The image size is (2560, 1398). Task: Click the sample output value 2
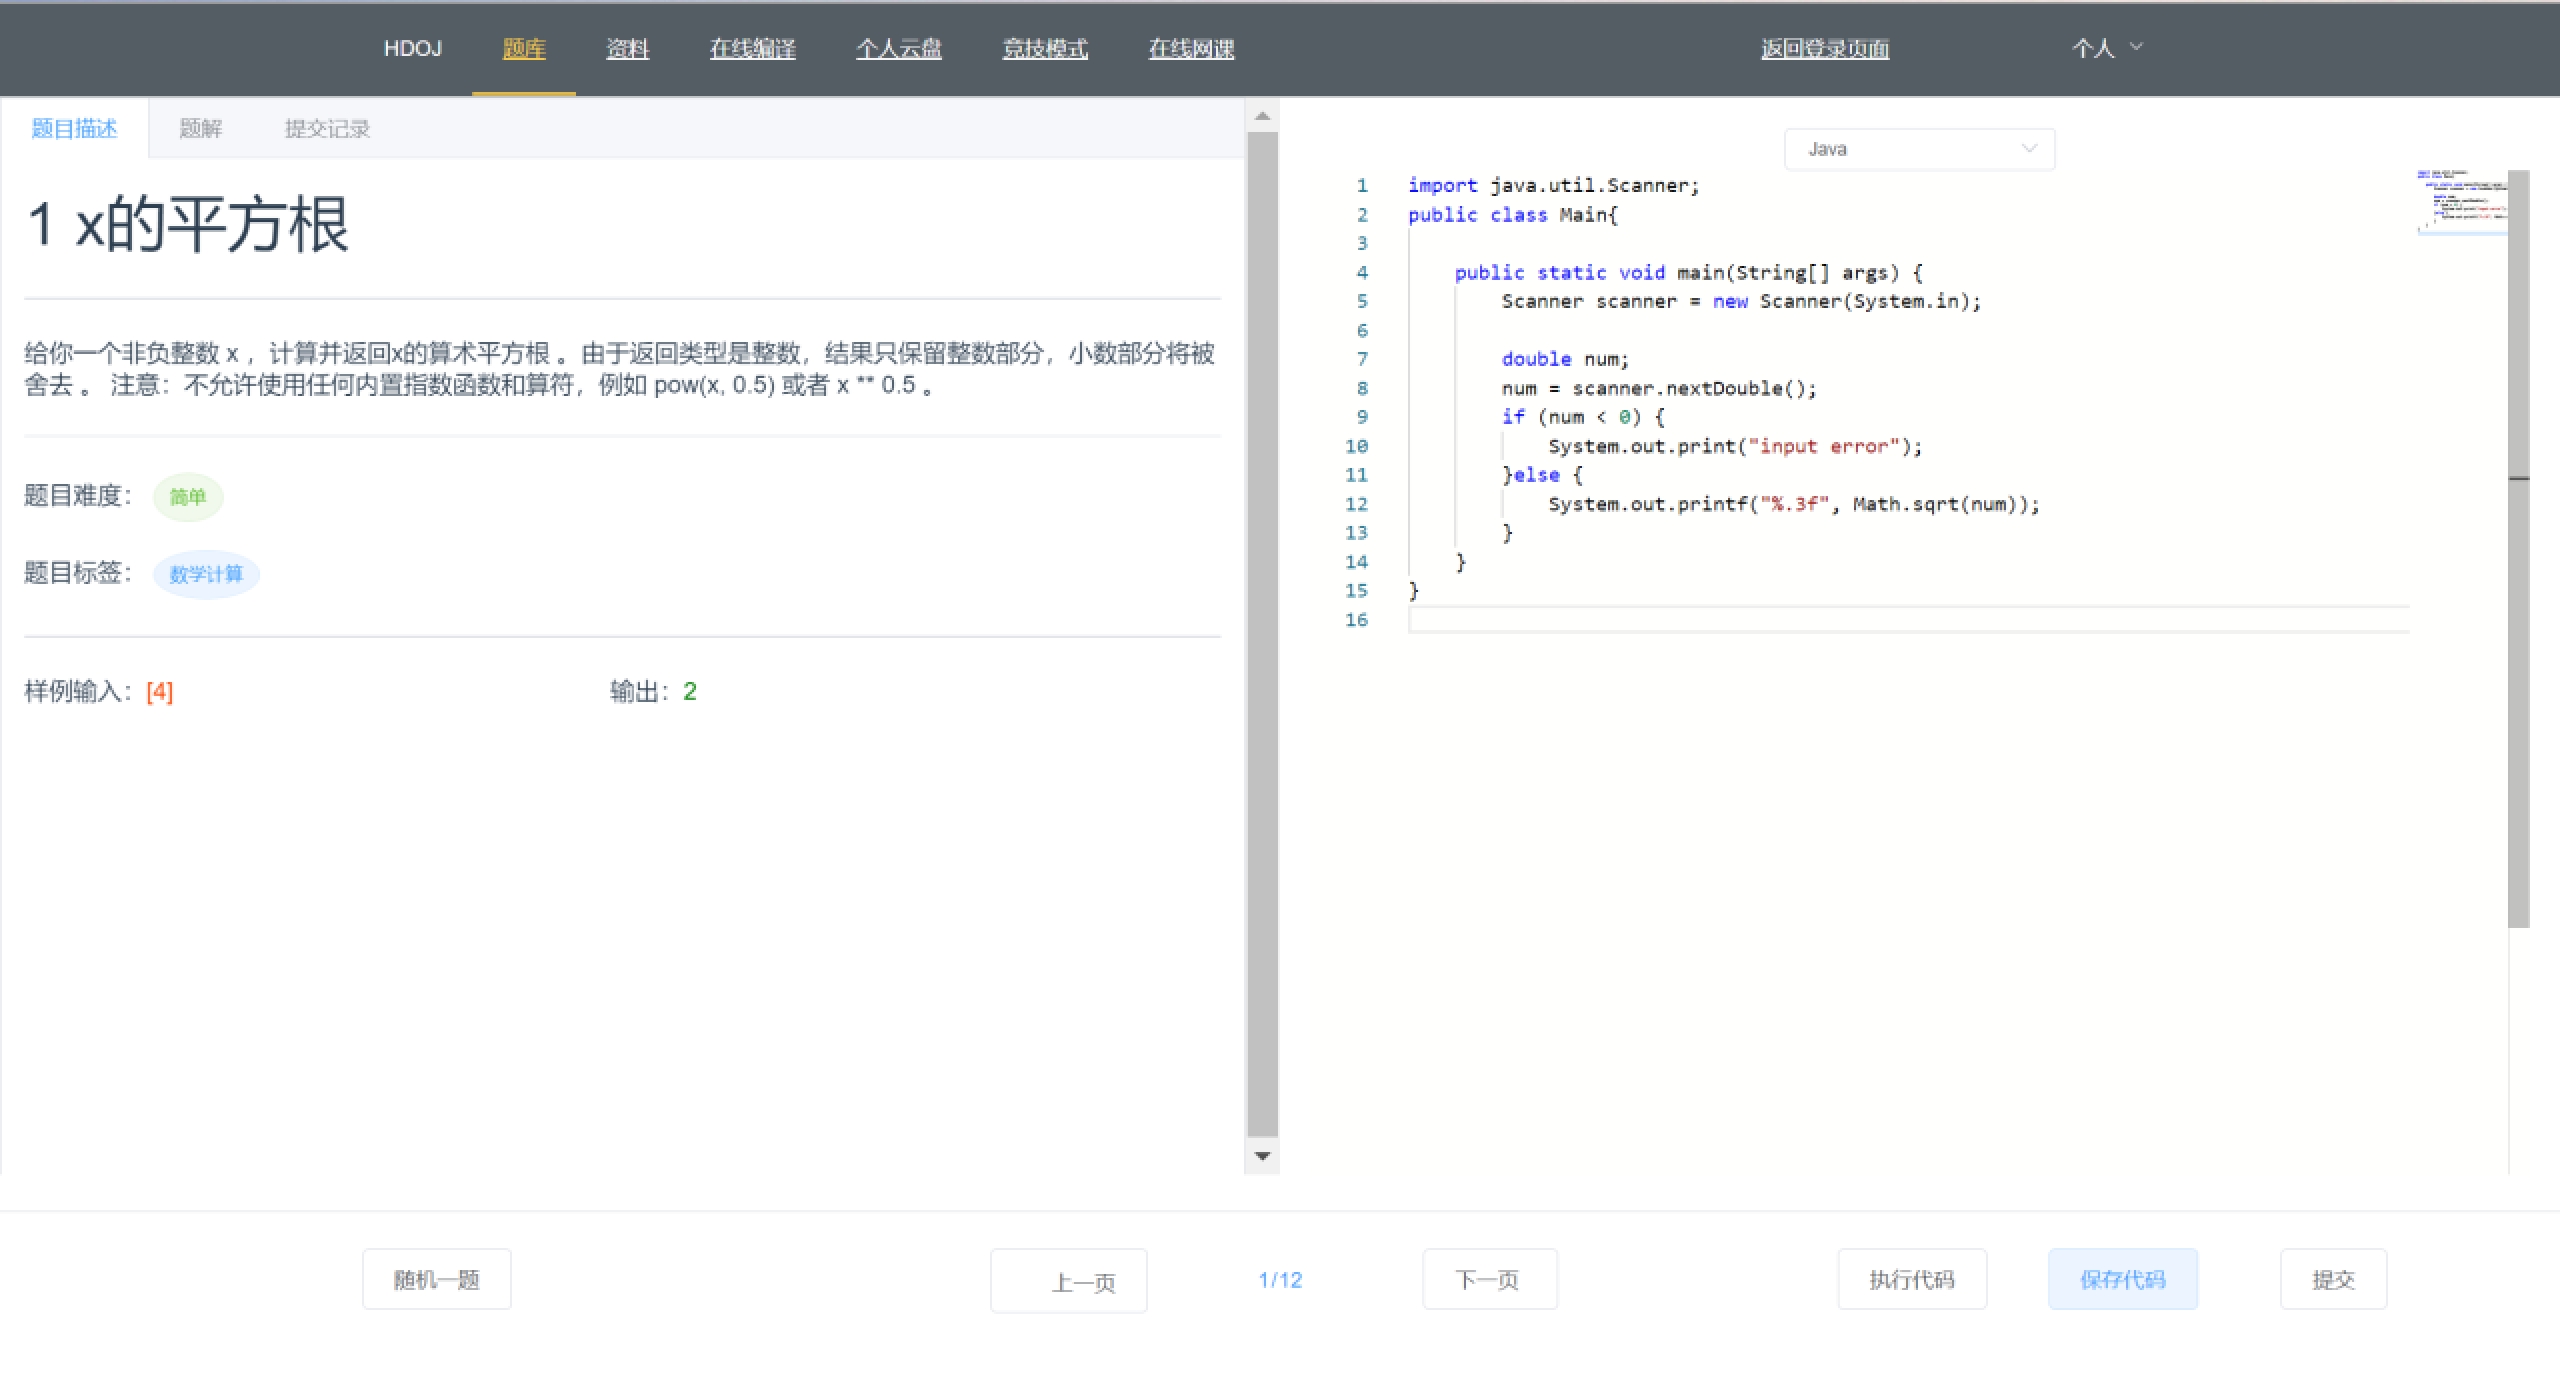(690, 691)
